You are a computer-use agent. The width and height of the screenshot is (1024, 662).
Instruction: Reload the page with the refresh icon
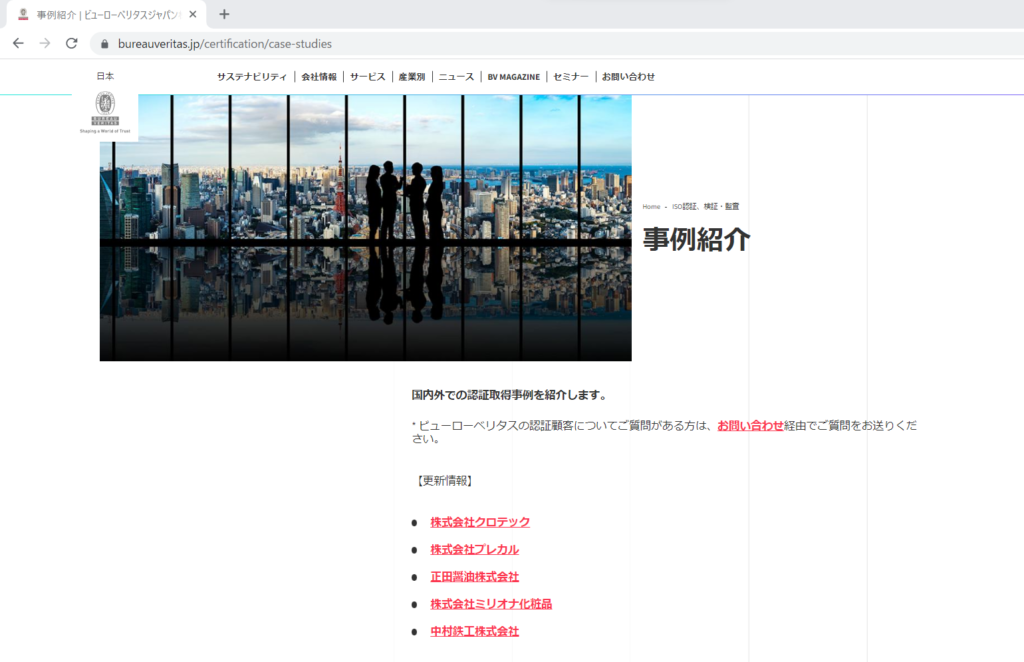pyautogui.click(x=71, y=43)
